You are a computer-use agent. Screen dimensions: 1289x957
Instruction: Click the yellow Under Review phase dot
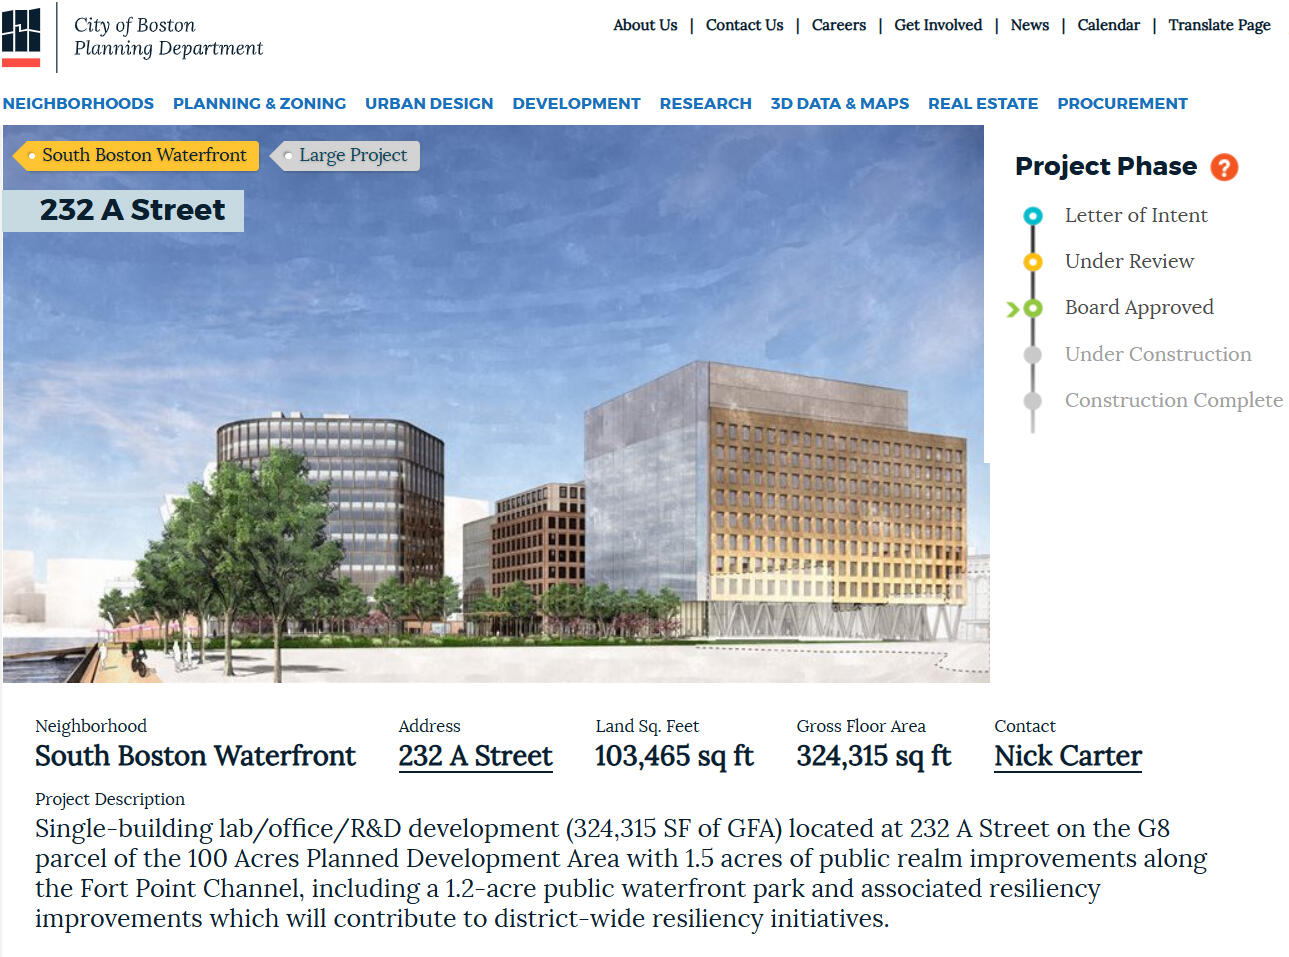click(x=1033, y=262)
